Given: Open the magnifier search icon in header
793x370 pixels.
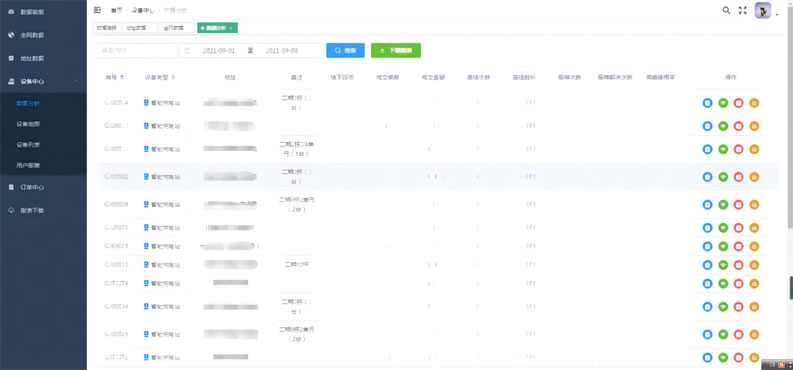Looking at the screenshot, I should (726, 10).
